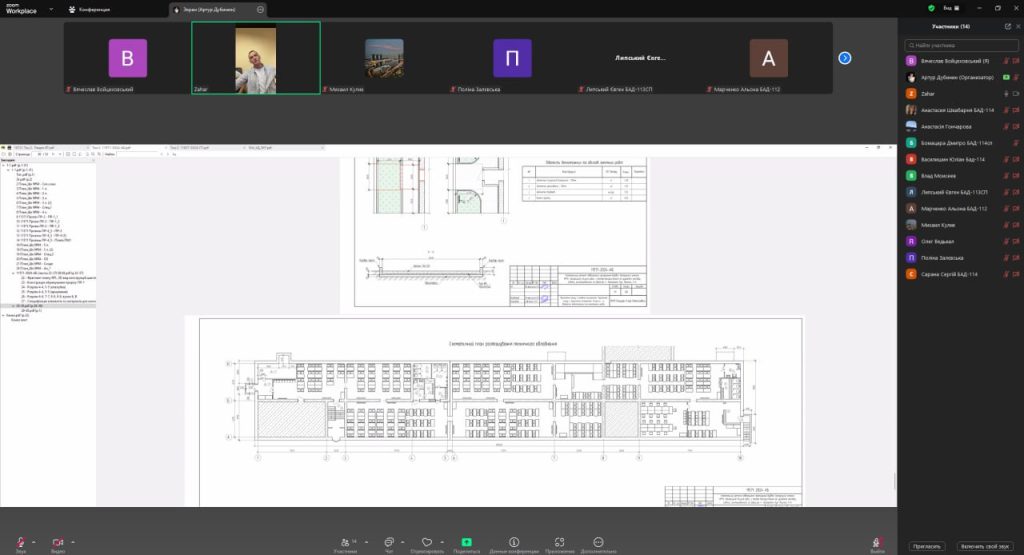Click the Пригласить button

pos(926,546)
